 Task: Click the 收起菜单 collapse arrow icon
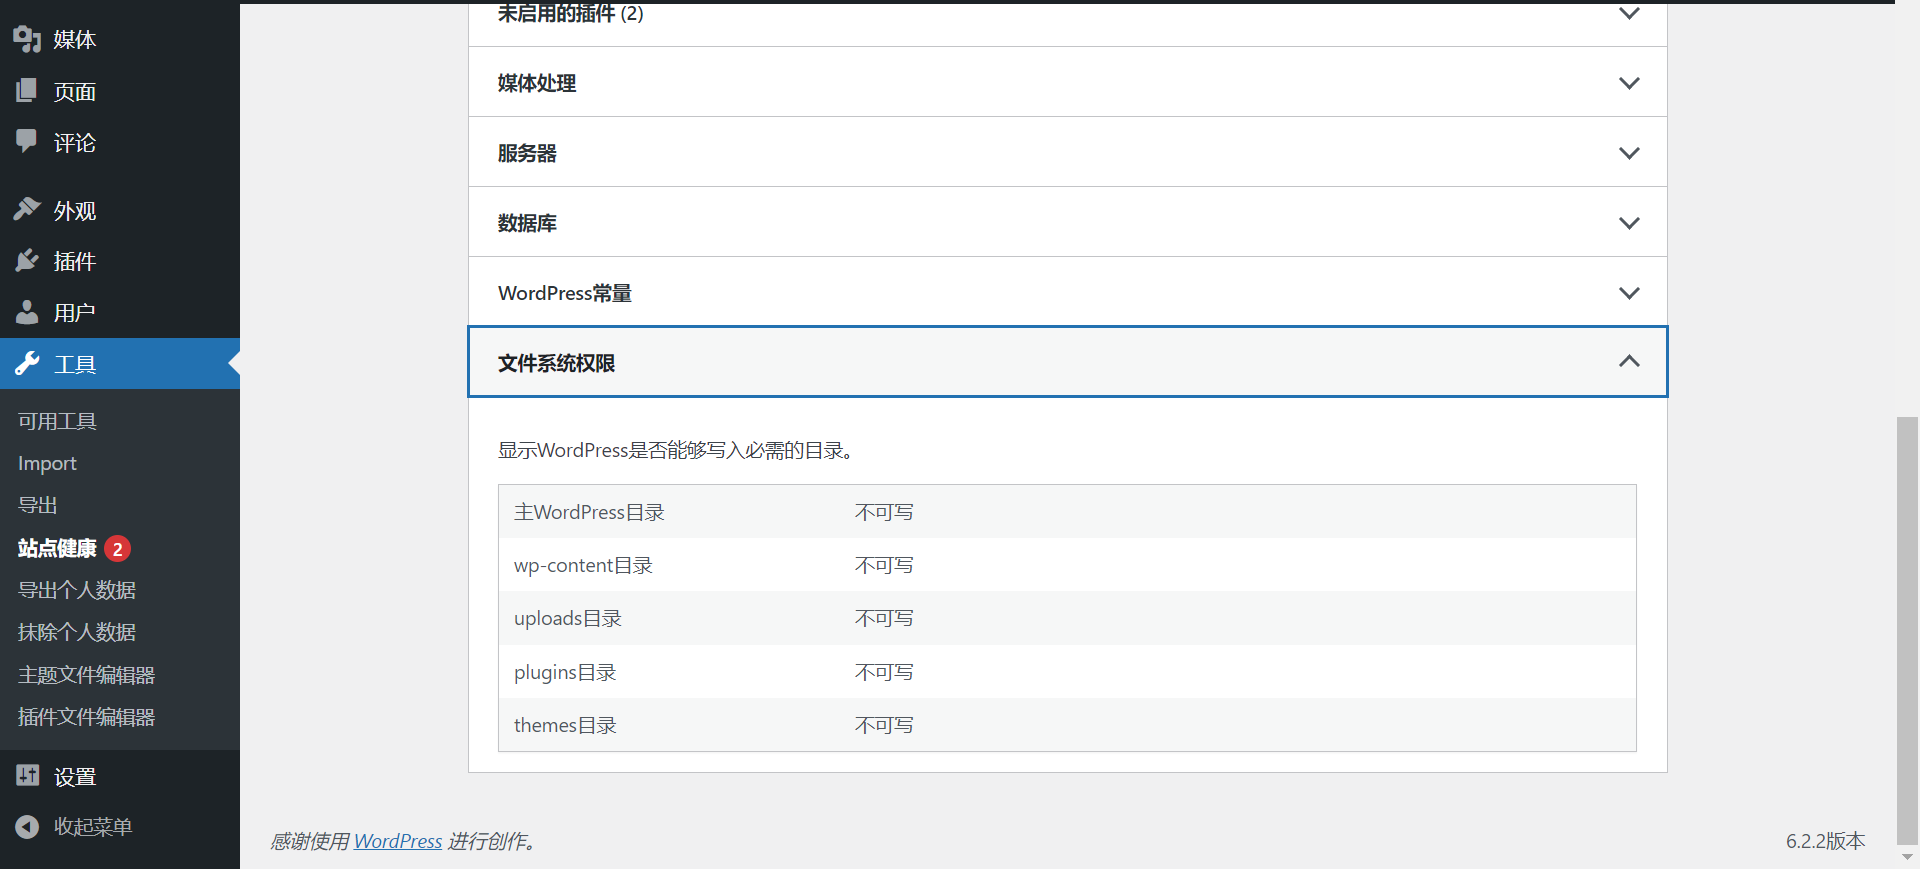point(27,827)
